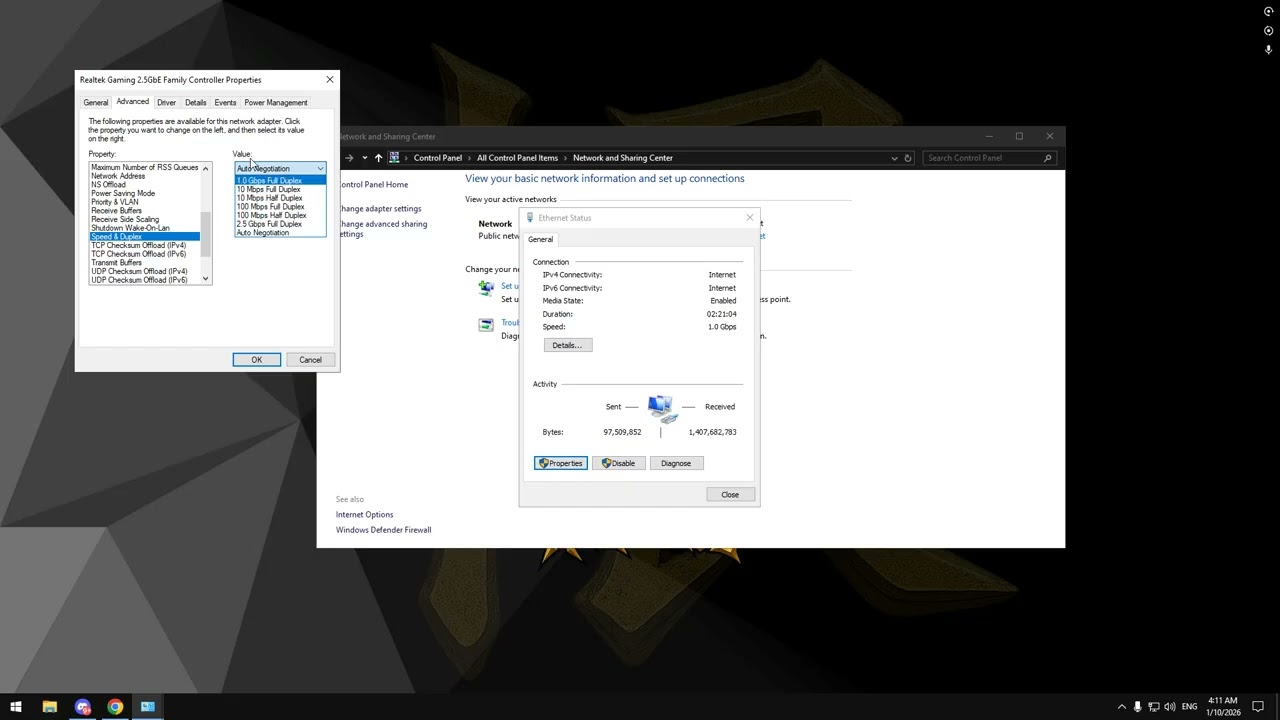Switch to the Details tab

[195, 103]
